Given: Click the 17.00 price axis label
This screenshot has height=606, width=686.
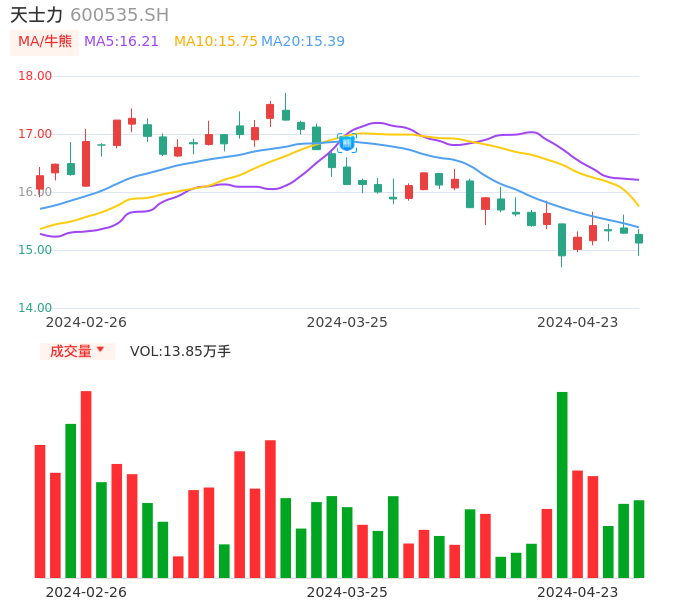Looking at the screenshot, I should coord(35,134).
